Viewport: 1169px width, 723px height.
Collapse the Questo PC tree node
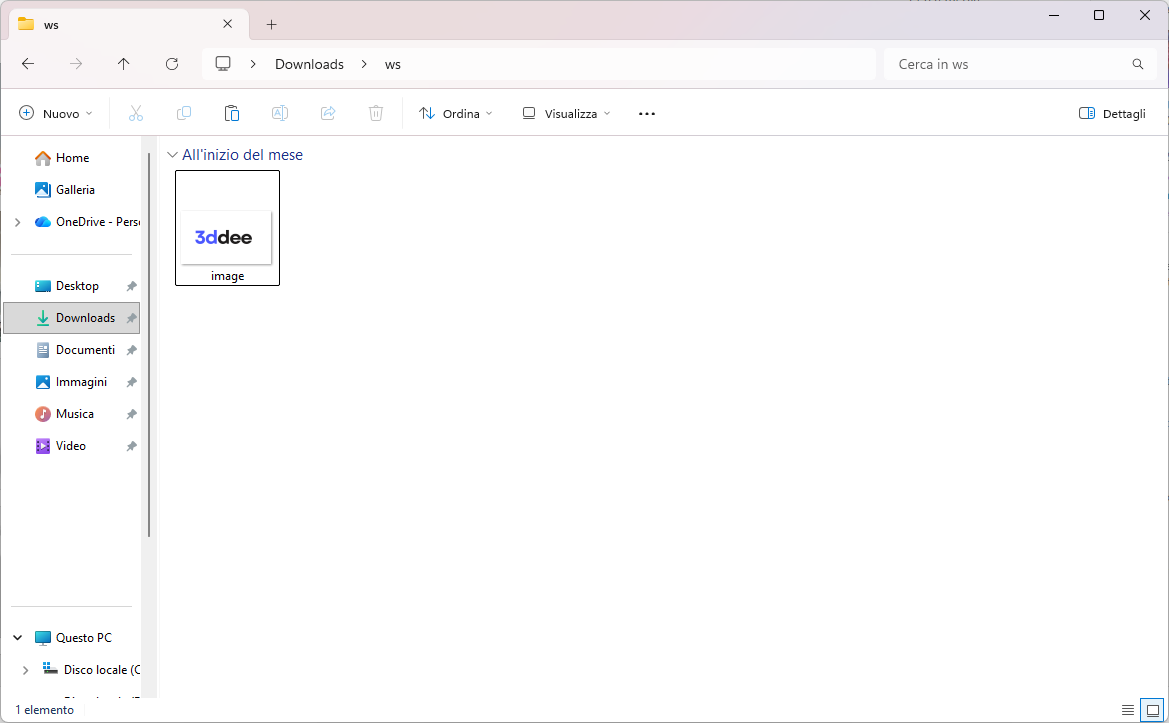pos(17,638)
